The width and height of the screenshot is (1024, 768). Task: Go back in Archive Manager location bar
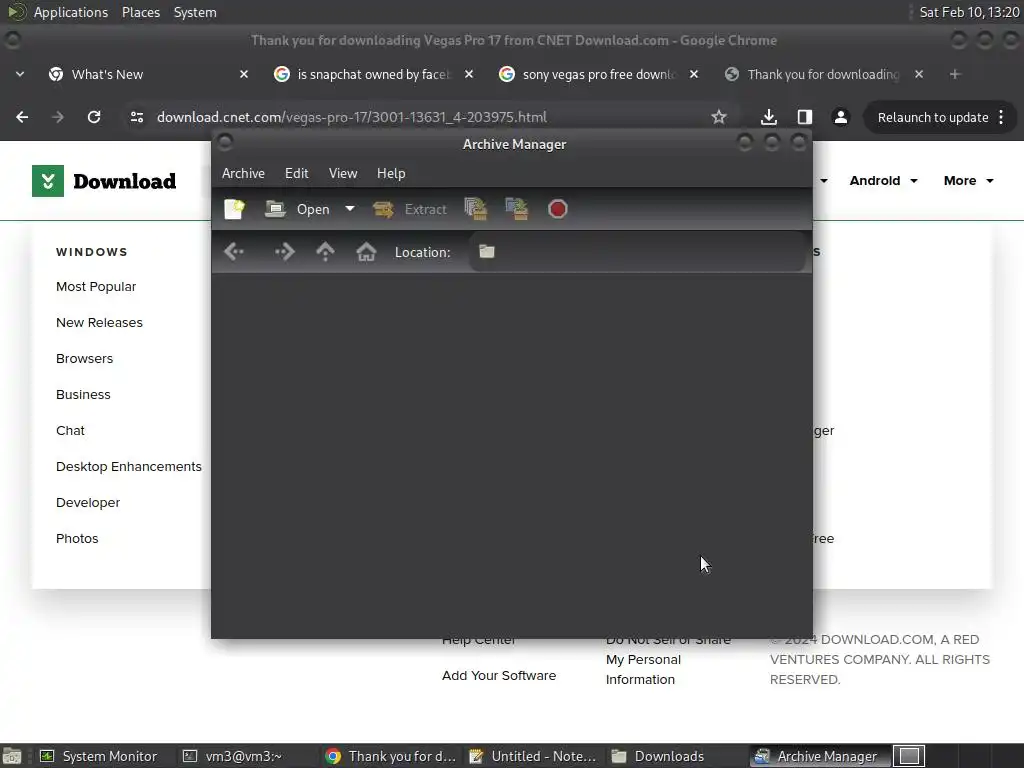(234, 251)
